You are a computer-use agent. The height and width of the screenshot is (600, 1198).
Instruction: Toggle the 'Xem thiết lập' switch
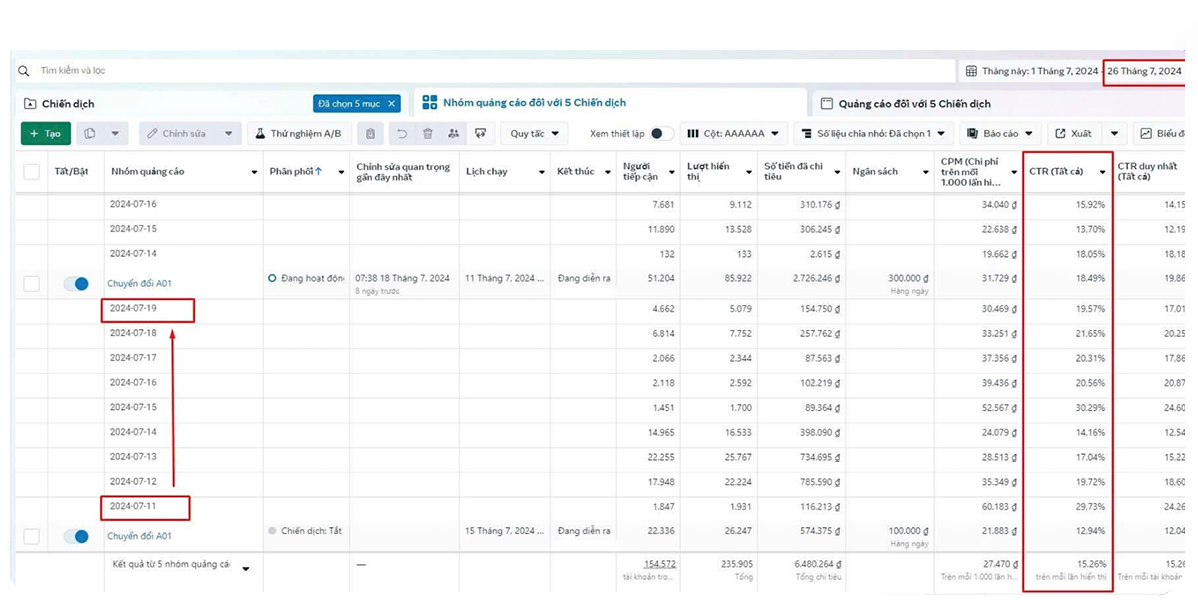tap(661, 133)
